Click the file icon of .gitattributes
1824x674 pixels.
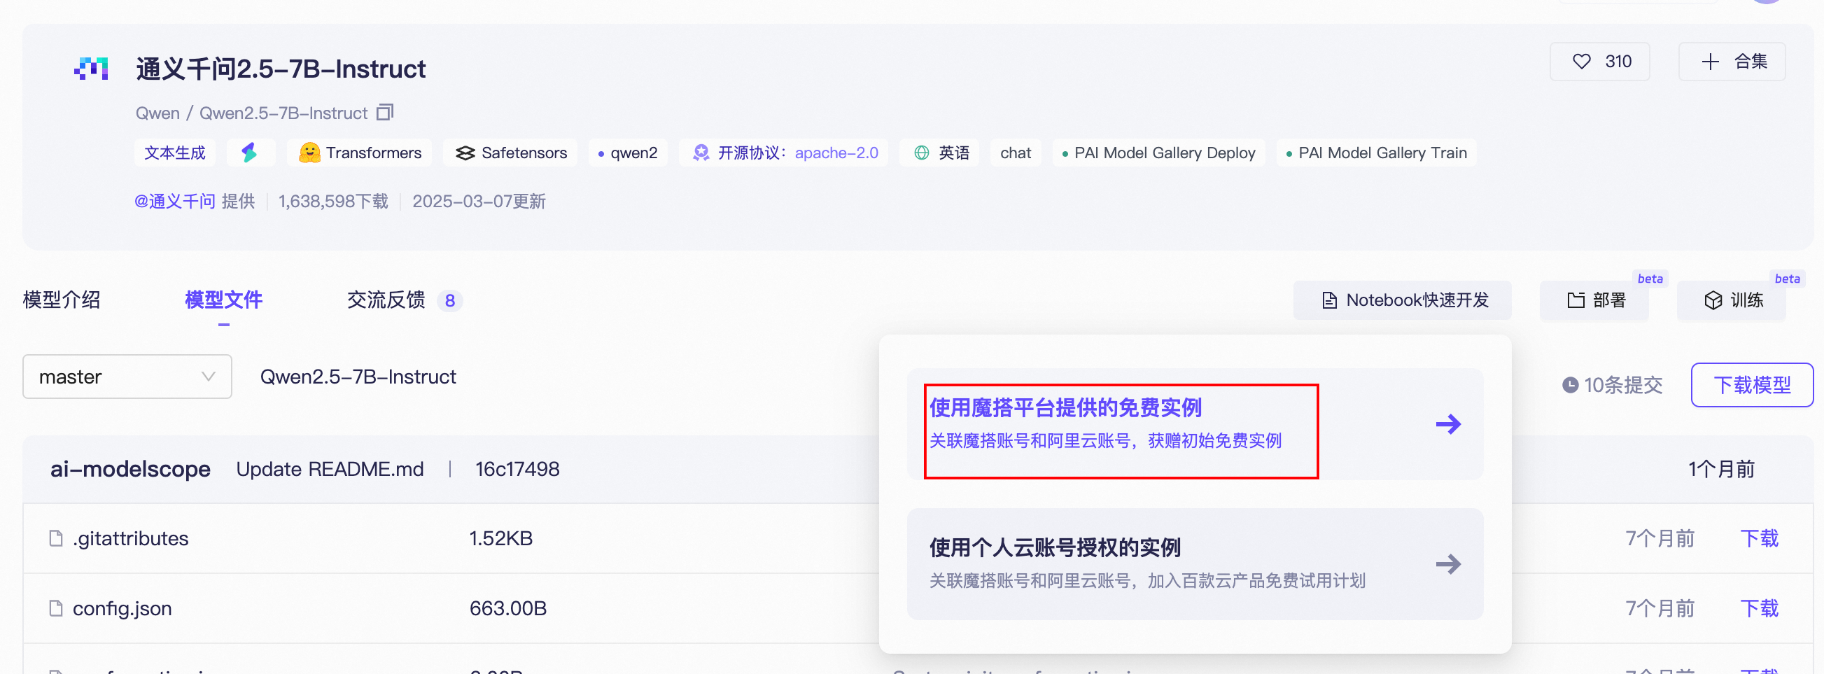(x=56, y=538)
